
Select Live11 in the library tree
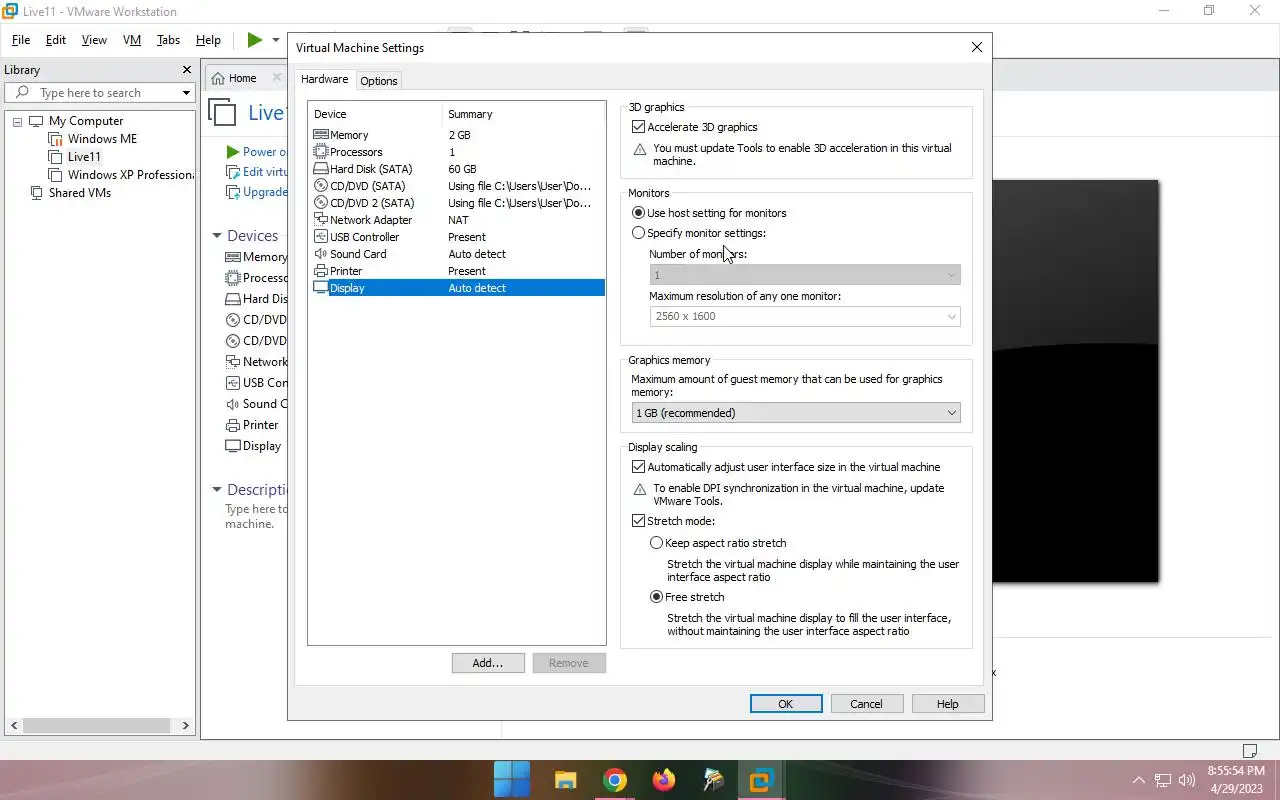[84, 157]
